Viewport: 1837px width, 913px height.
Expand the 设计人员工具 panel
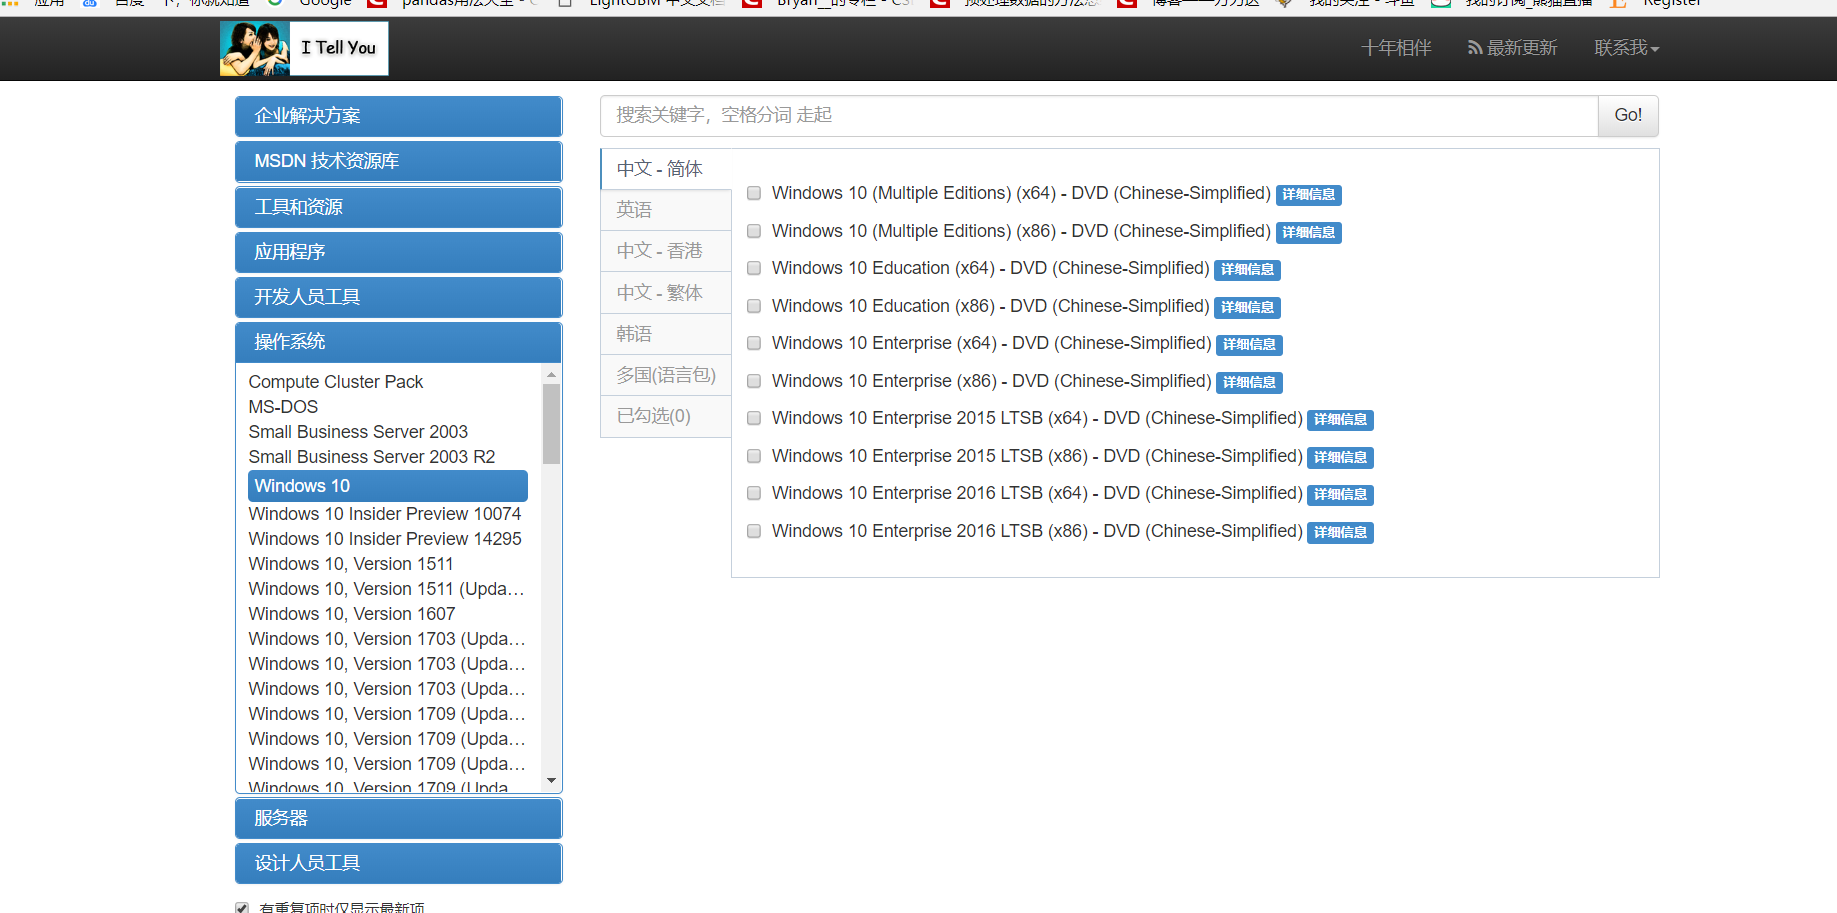tap(398, 863)
